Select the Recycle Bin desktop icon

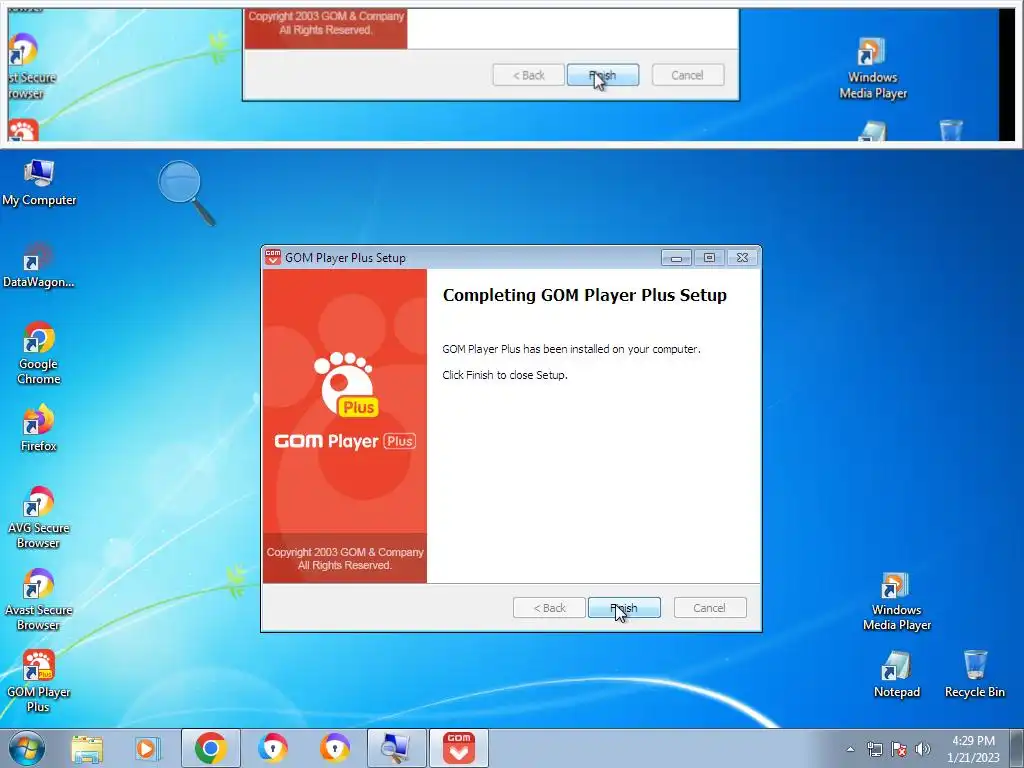pos(974,675)
